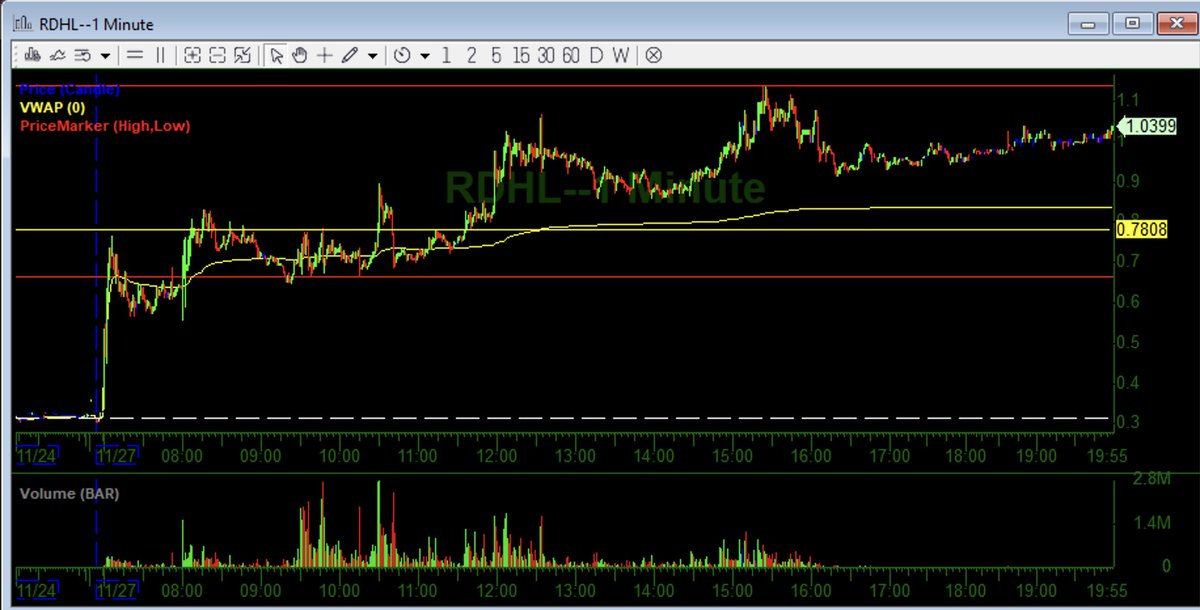Screen dimensions: 1200x610
Task: Expand dropdown arrow next to settings list icon
Action: (x=104, y=56)
